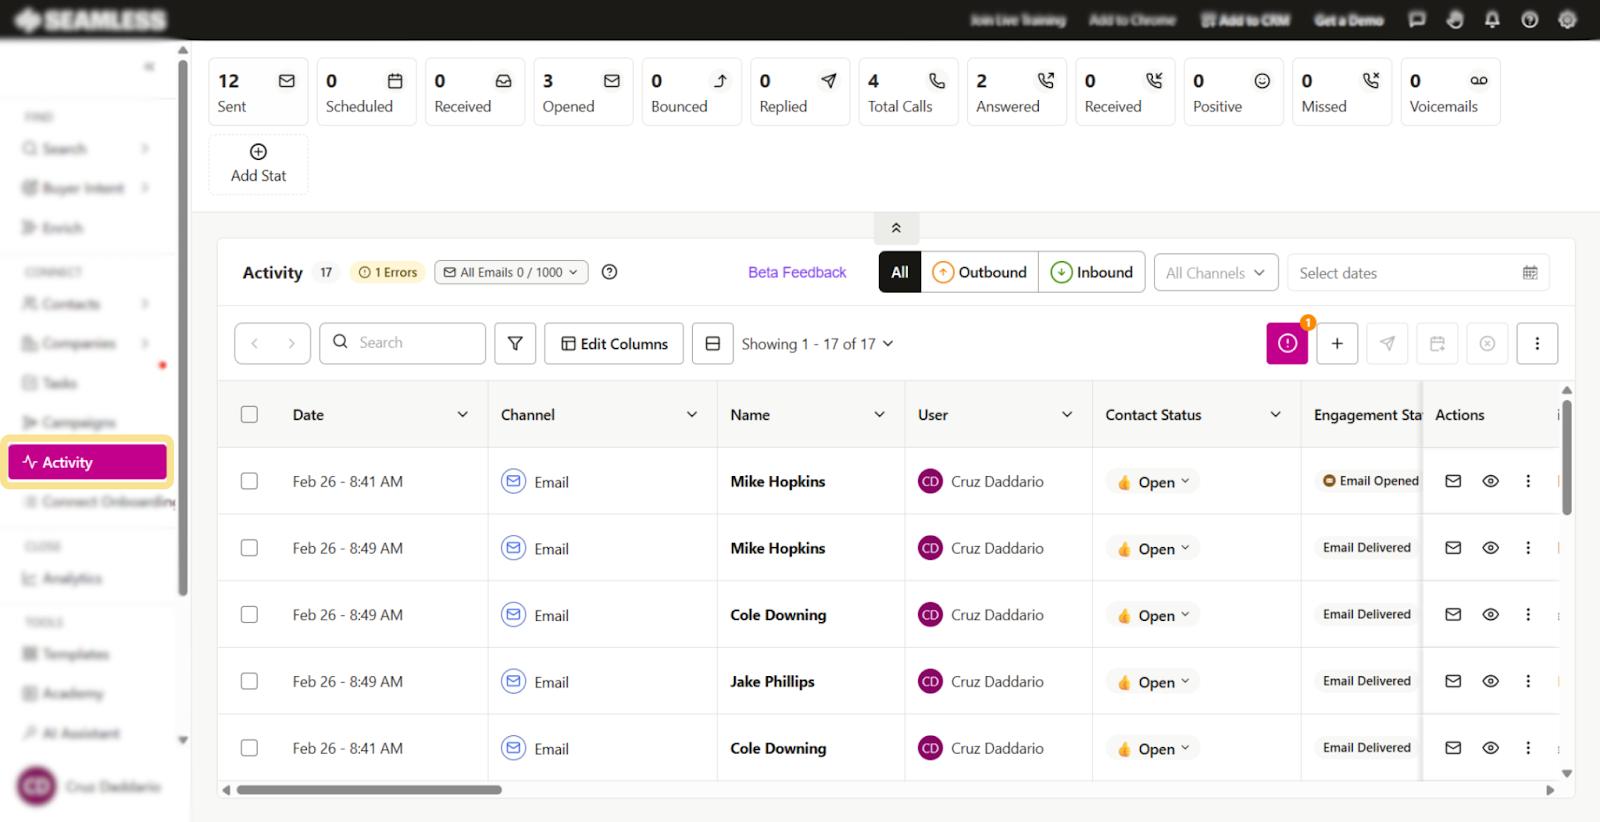Open the All Emails 0 / 1000 dropdown
Viewport: 1600px width, 822px height.
(511, 272)
